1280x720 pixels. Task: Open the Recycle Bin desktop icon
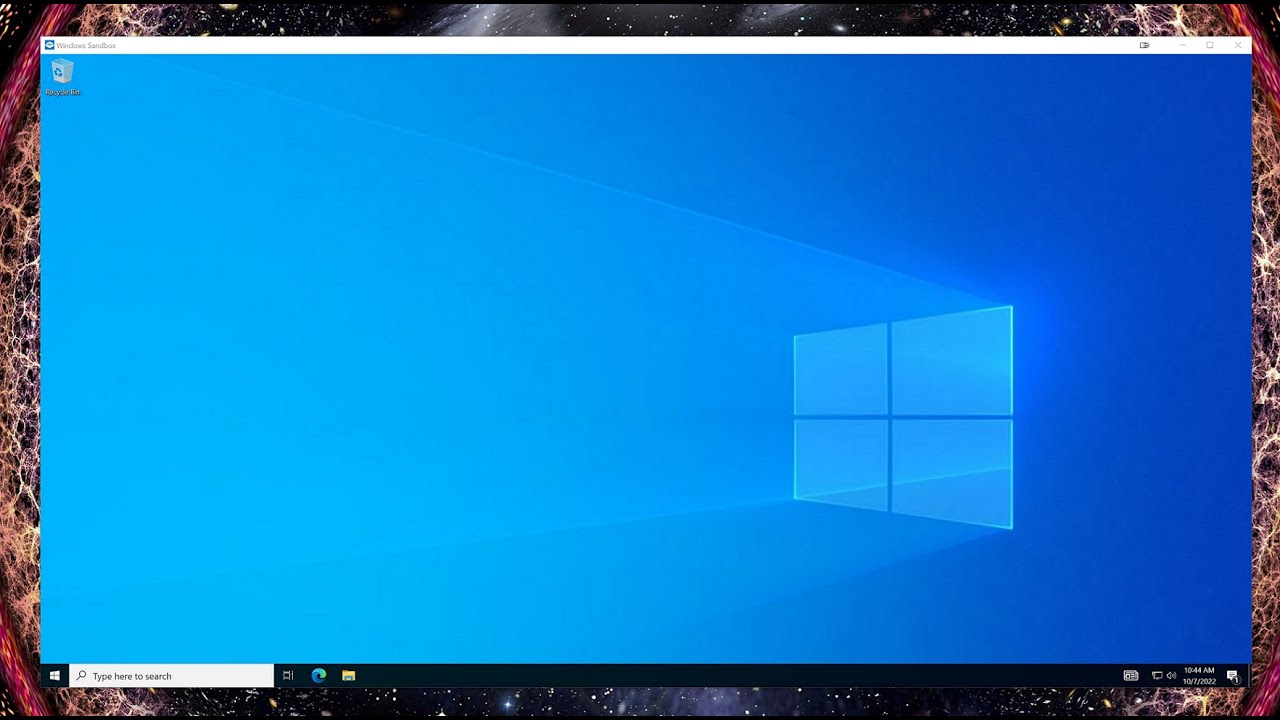62,77
